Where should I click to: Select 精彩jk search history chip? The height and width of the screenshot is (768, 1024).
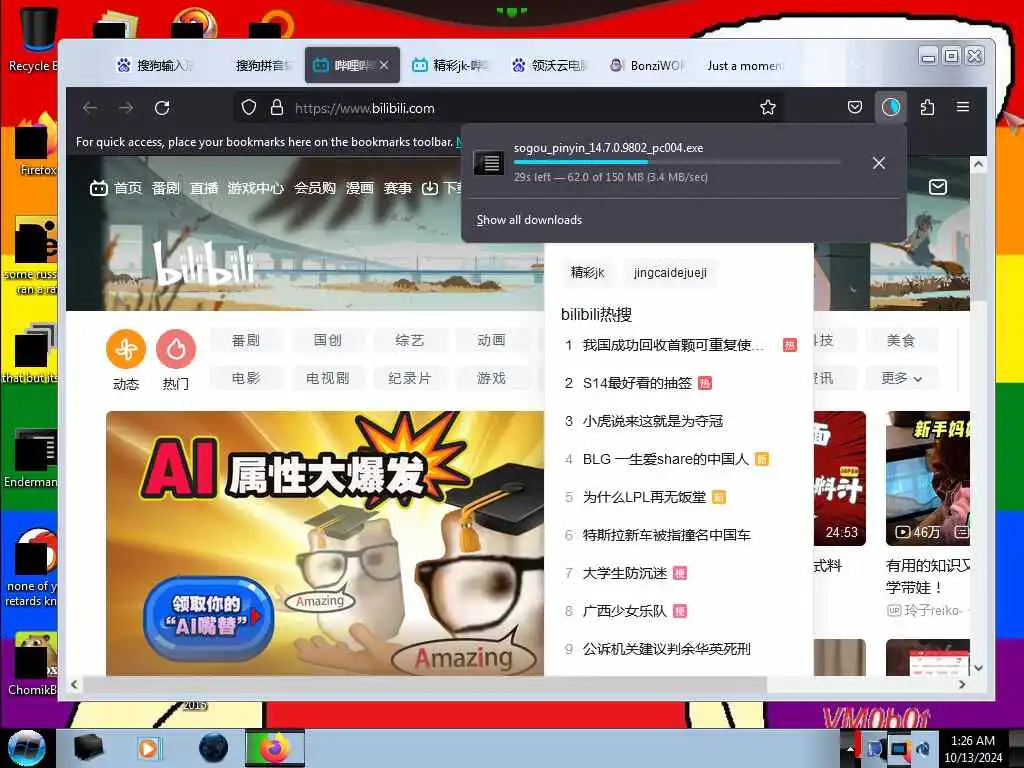click(x=587, y=272)
